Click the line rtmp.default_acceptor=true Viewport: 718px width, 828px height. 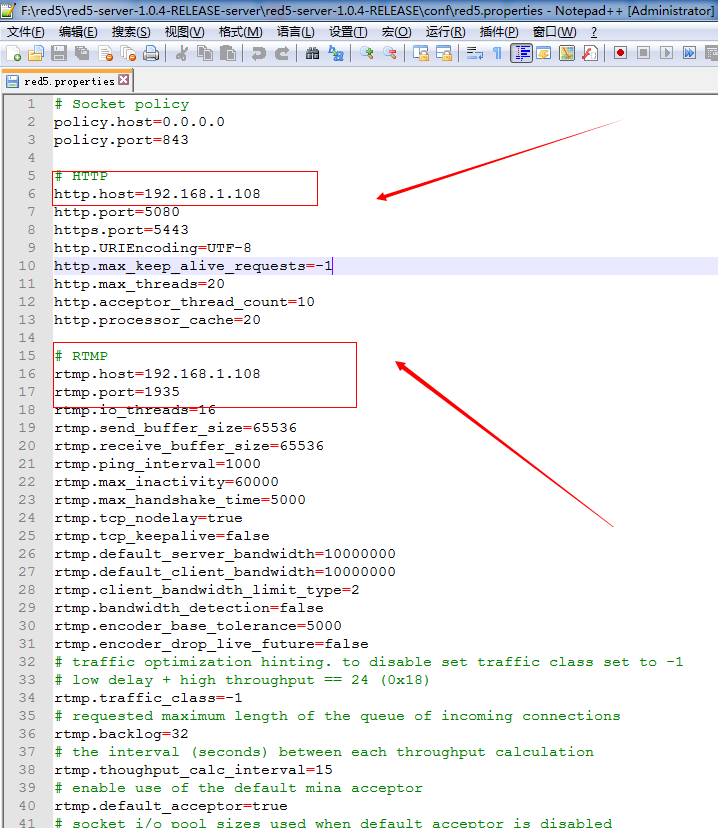[x=171, y=806]
